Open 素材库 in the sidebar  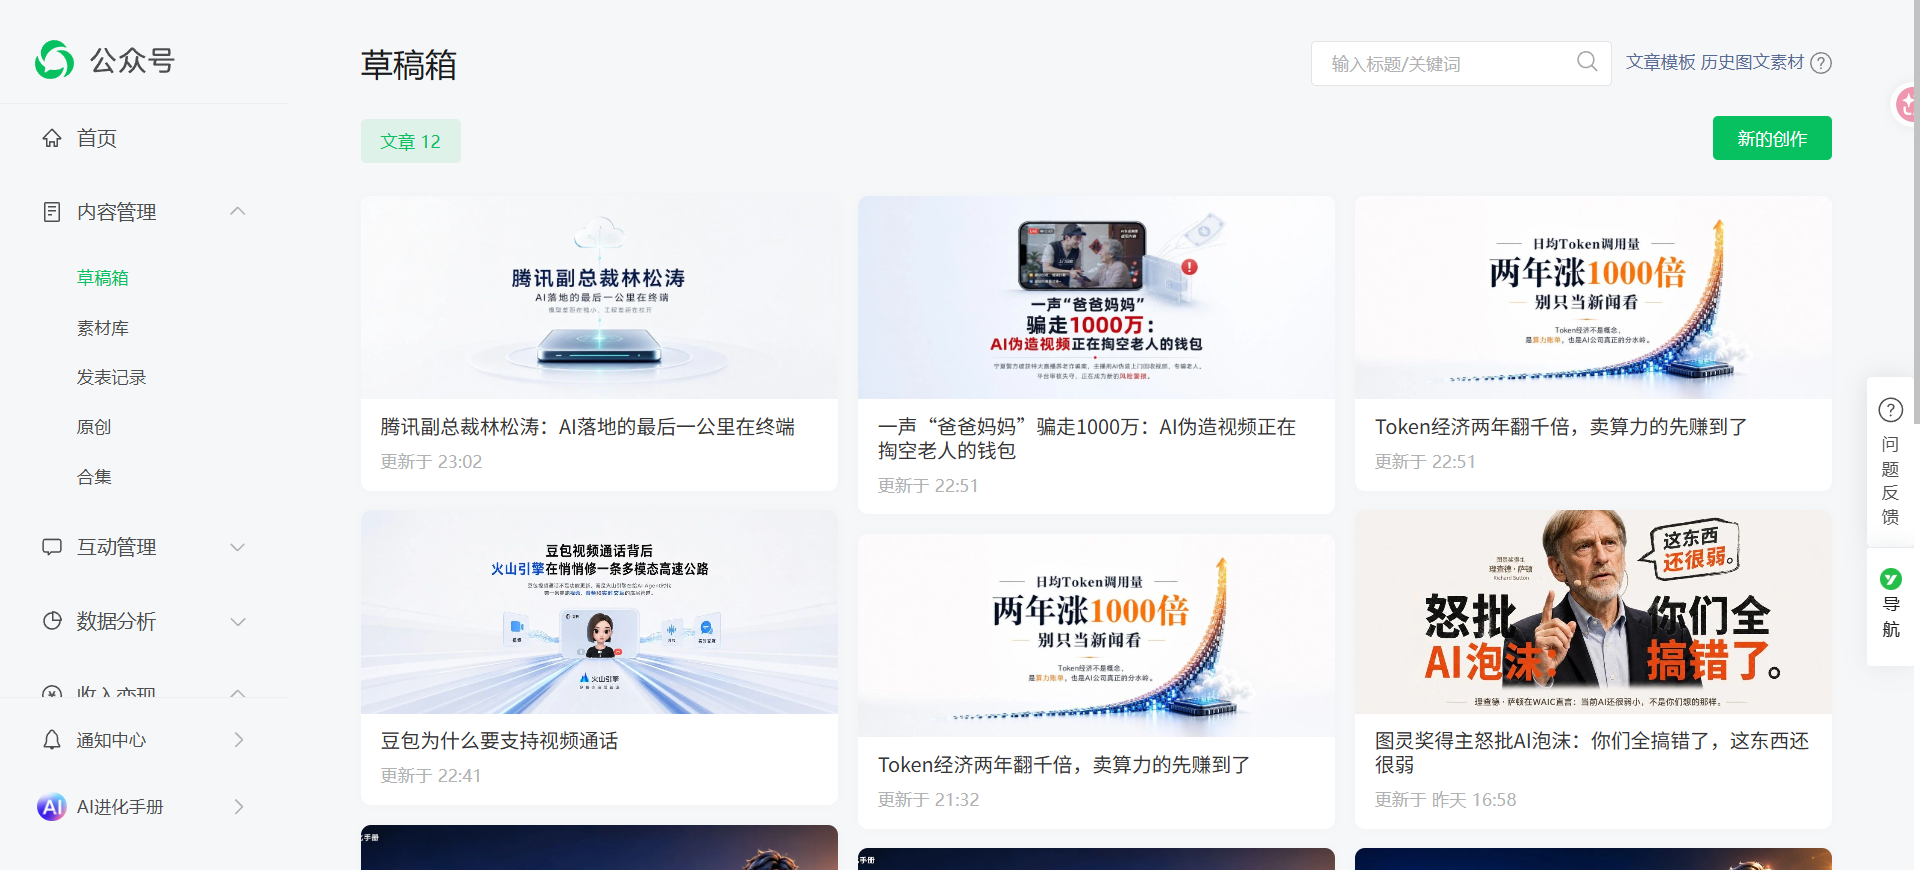point(103,328)
